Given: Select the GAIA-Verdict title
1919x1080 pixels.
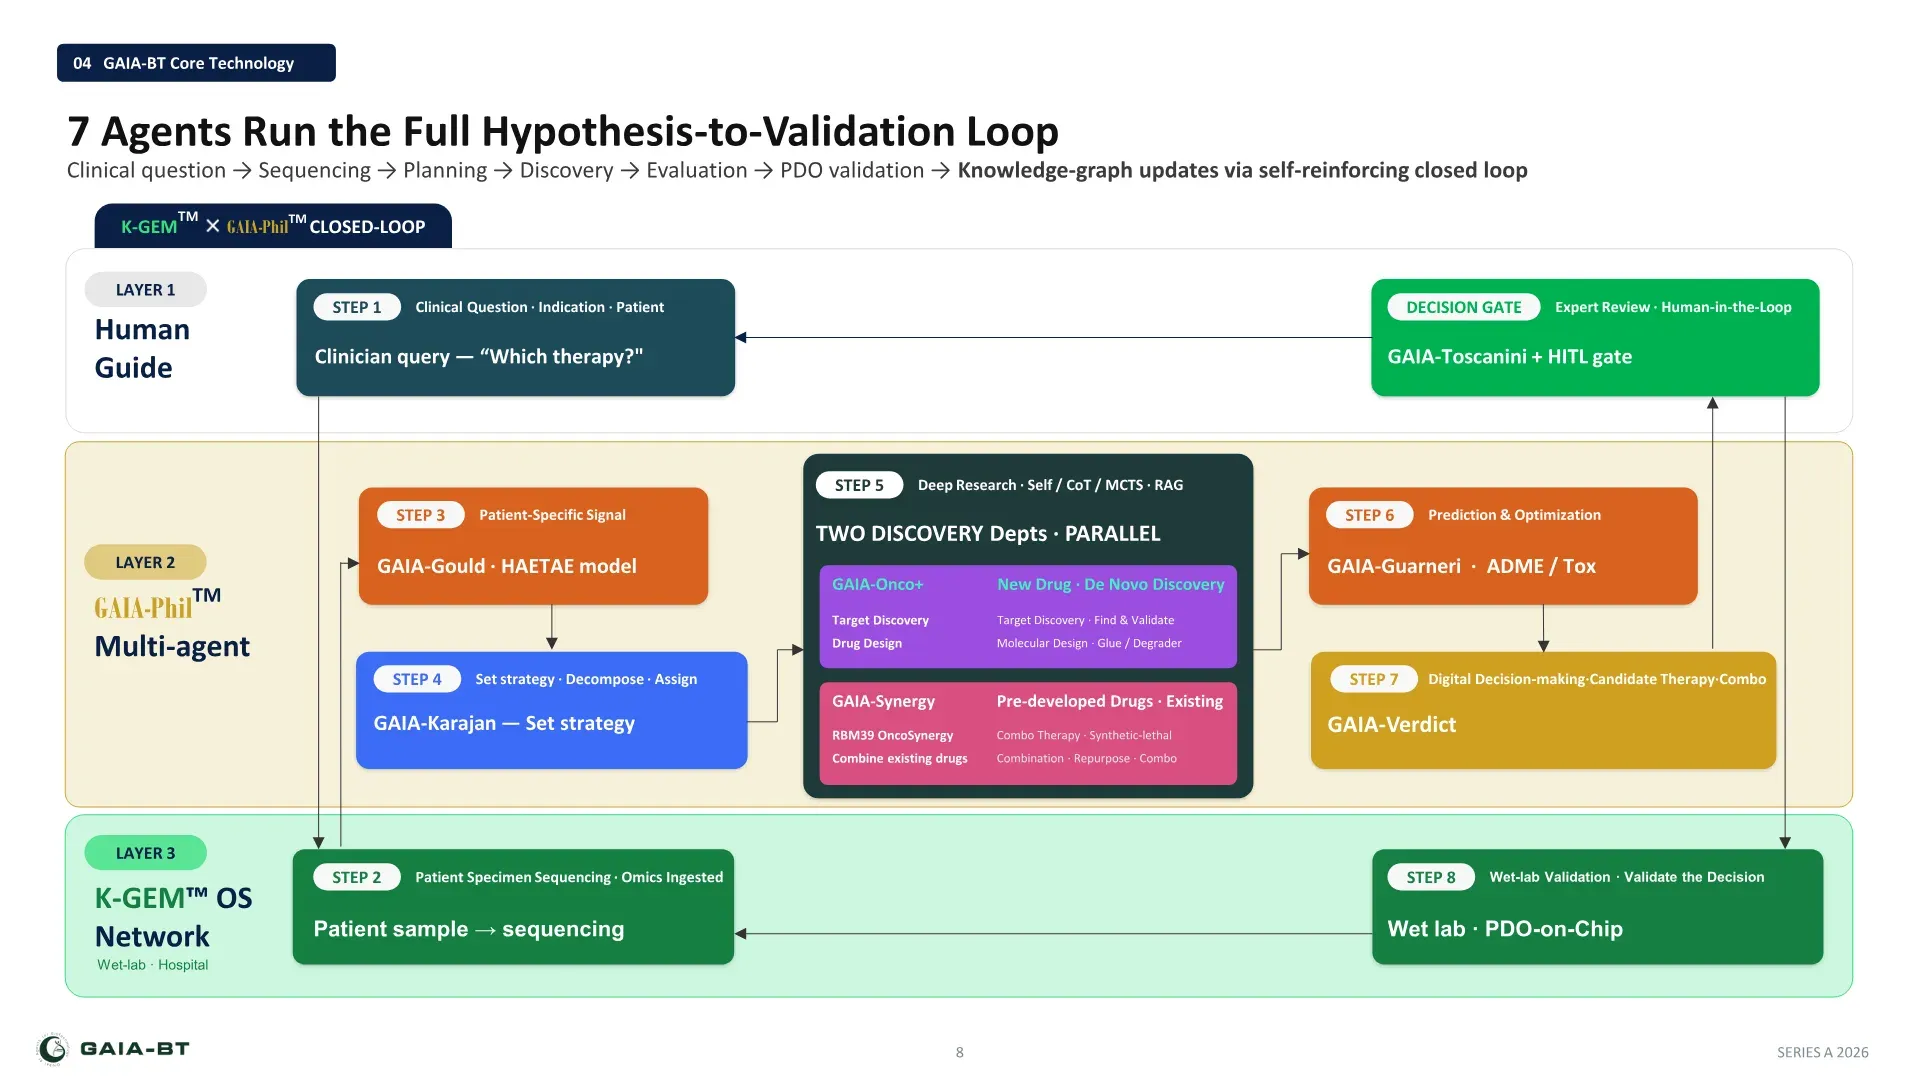Looking at the screenshot, I should (1392, 724).
